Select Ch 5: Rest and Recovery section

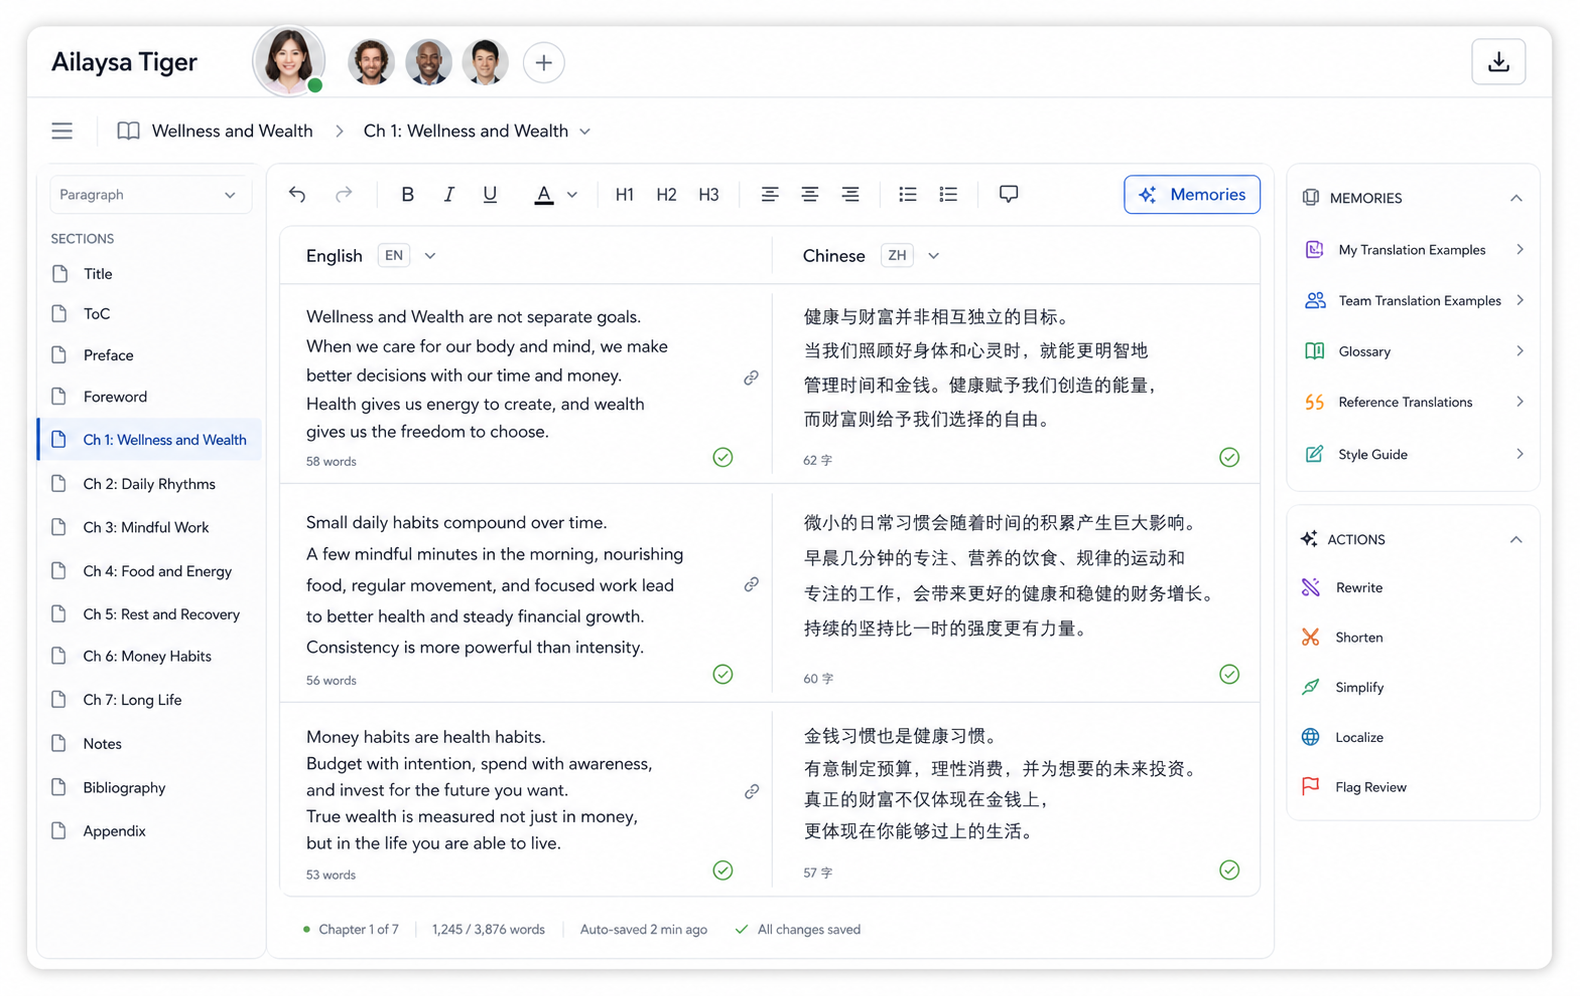click(150, 614)
